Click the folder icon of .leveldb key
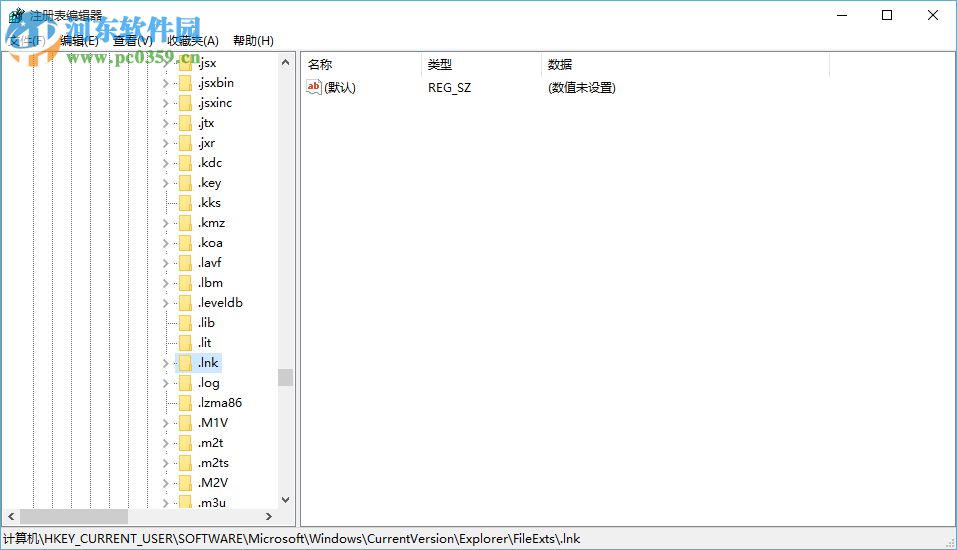 tap(186, 303)
